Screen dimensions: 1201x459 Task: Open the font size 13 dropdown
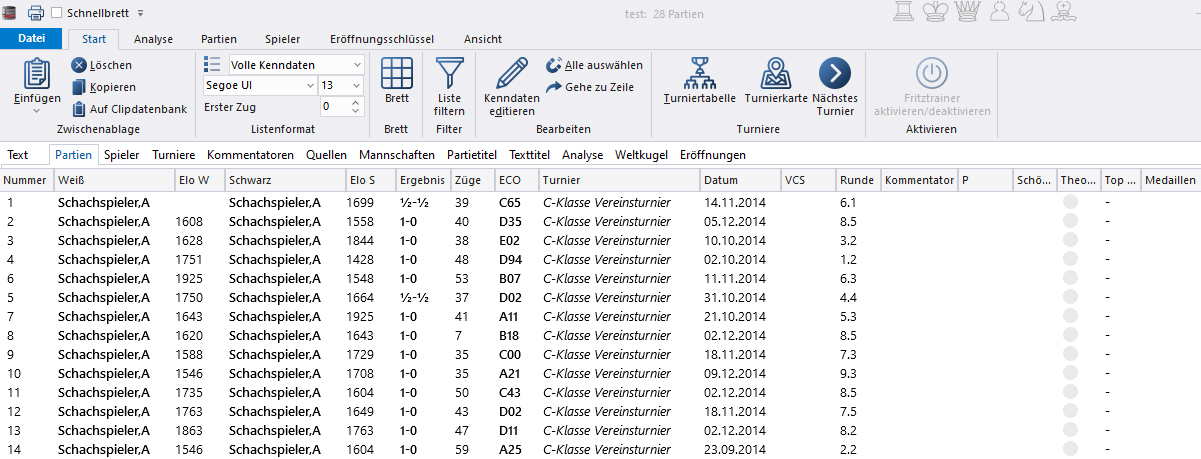[x=357, y=86]
